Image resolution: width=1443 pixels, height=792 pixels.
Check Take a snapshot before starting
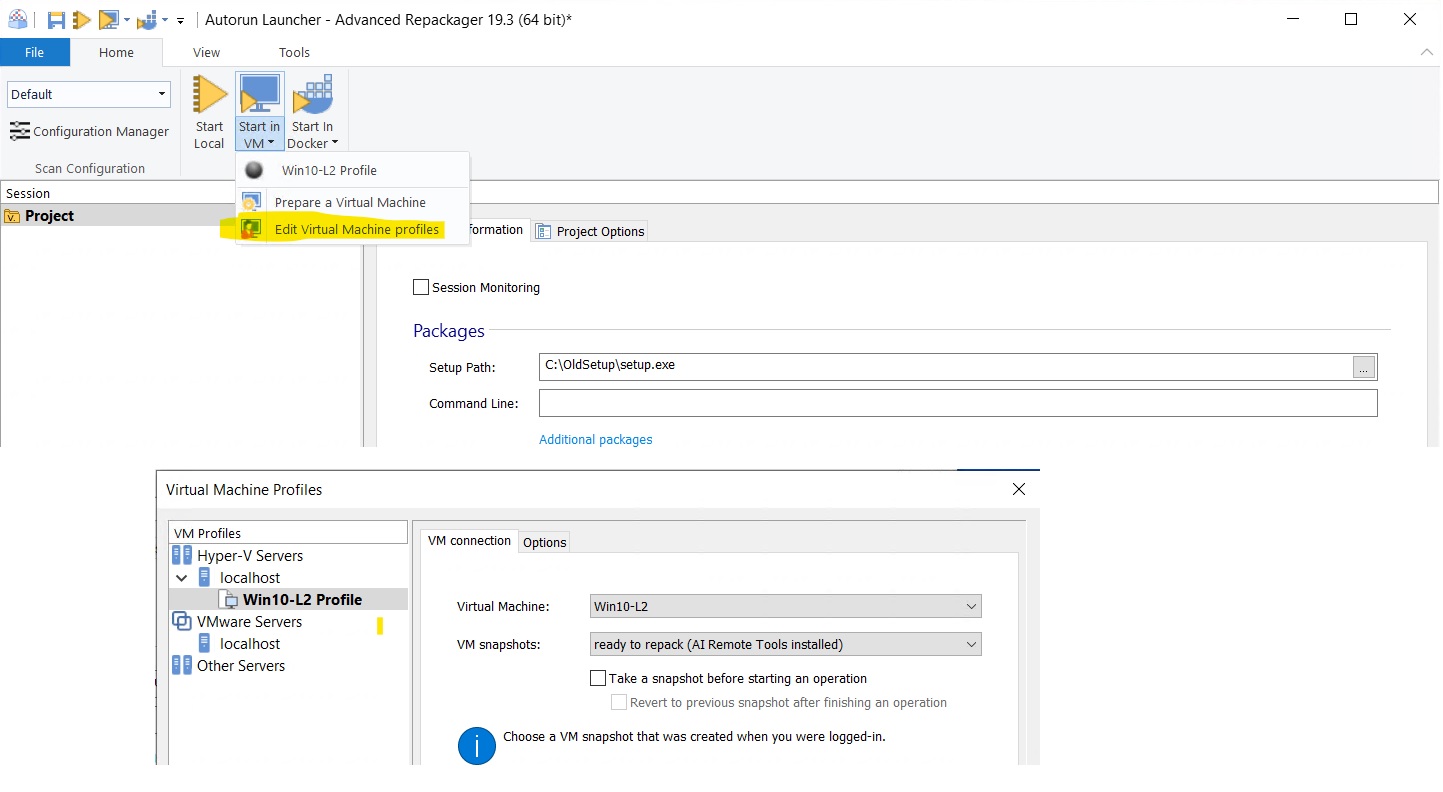coord(598,679)
